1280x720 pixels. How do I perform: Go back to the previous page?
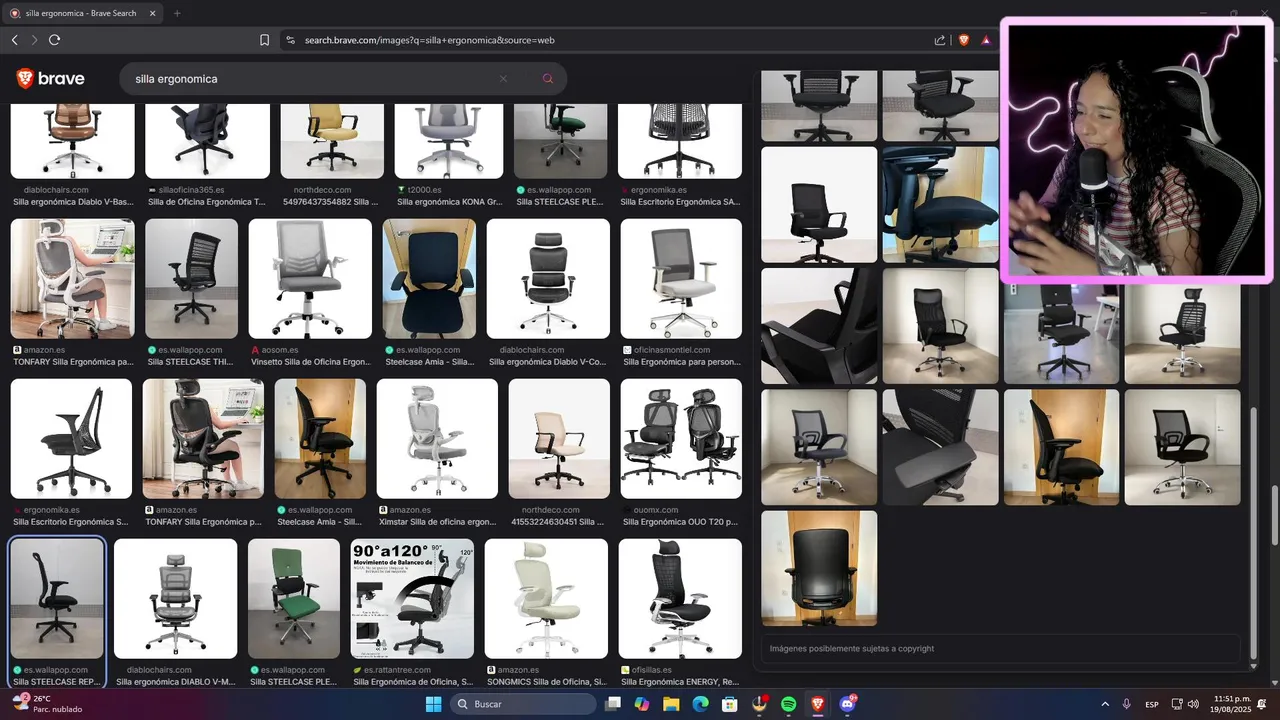pos(15,40)
